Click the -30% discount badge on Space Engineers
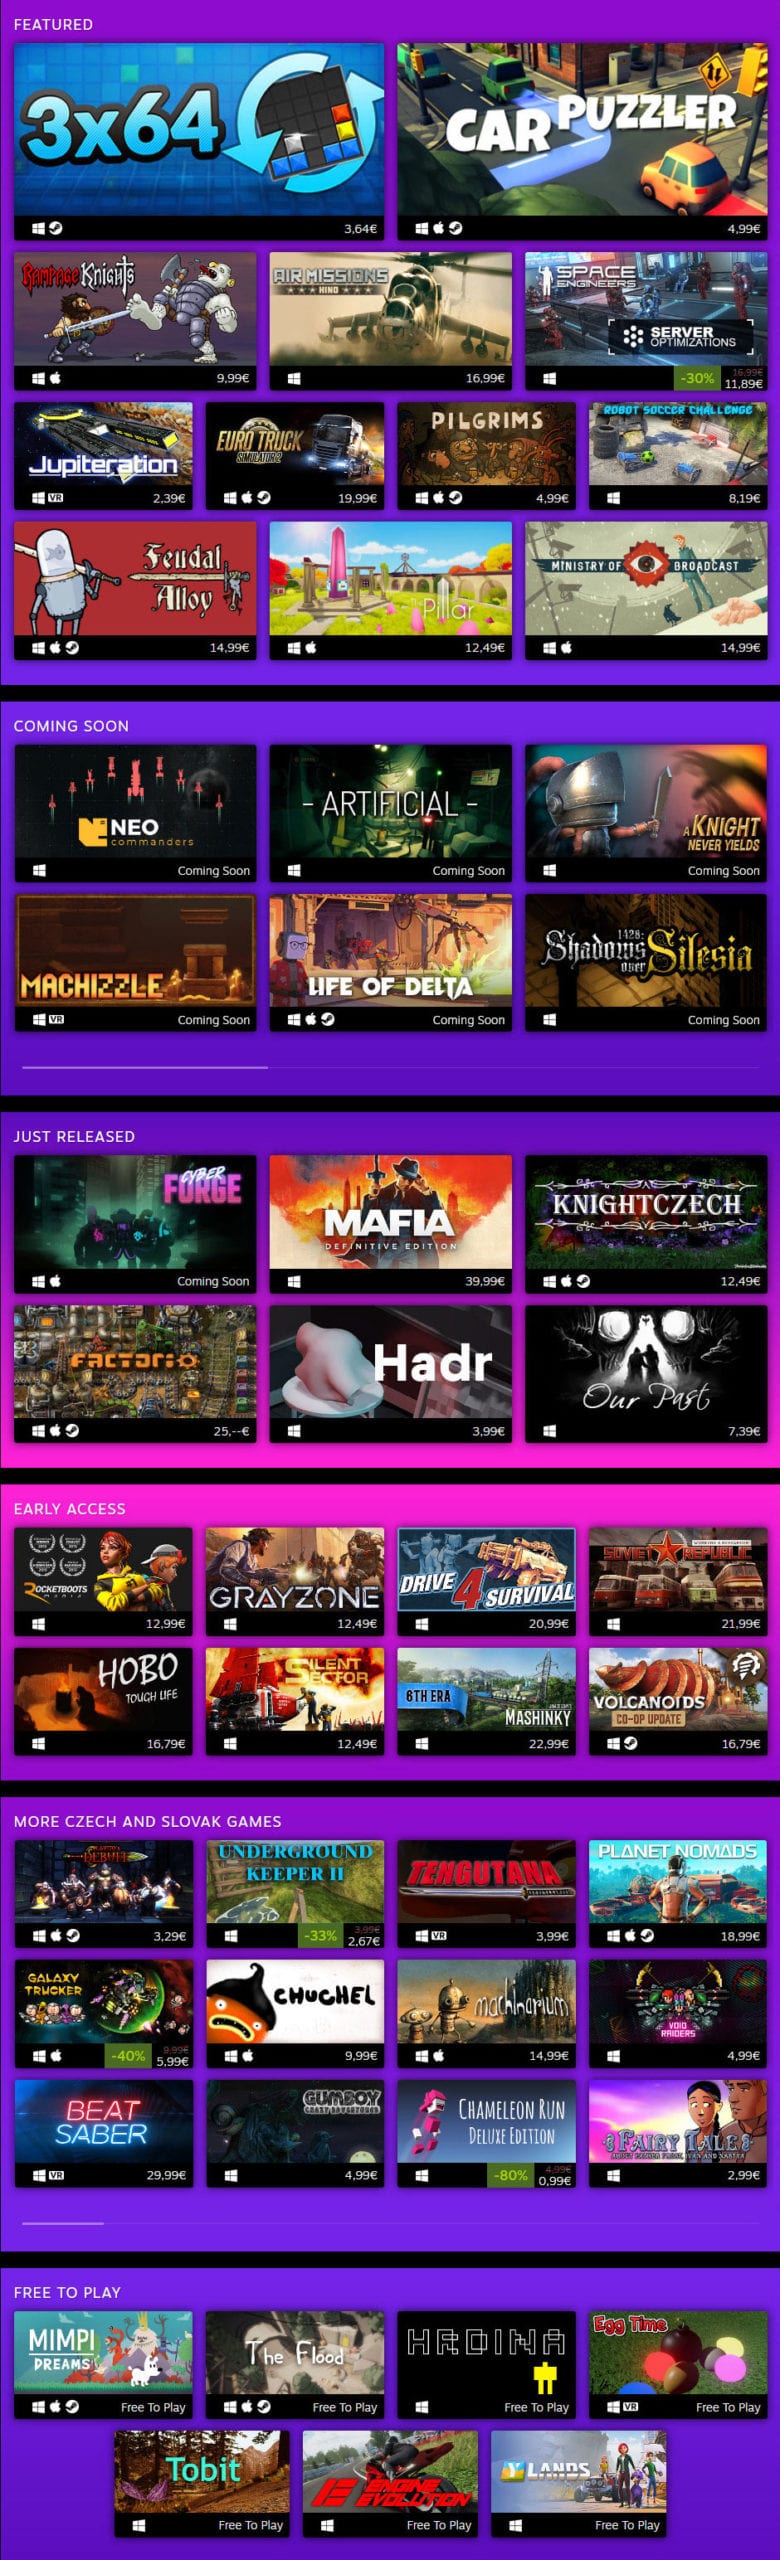Image resolution: width=780 pixels, height=2560 pixels. pyautogui.click(x=698, y=378)
